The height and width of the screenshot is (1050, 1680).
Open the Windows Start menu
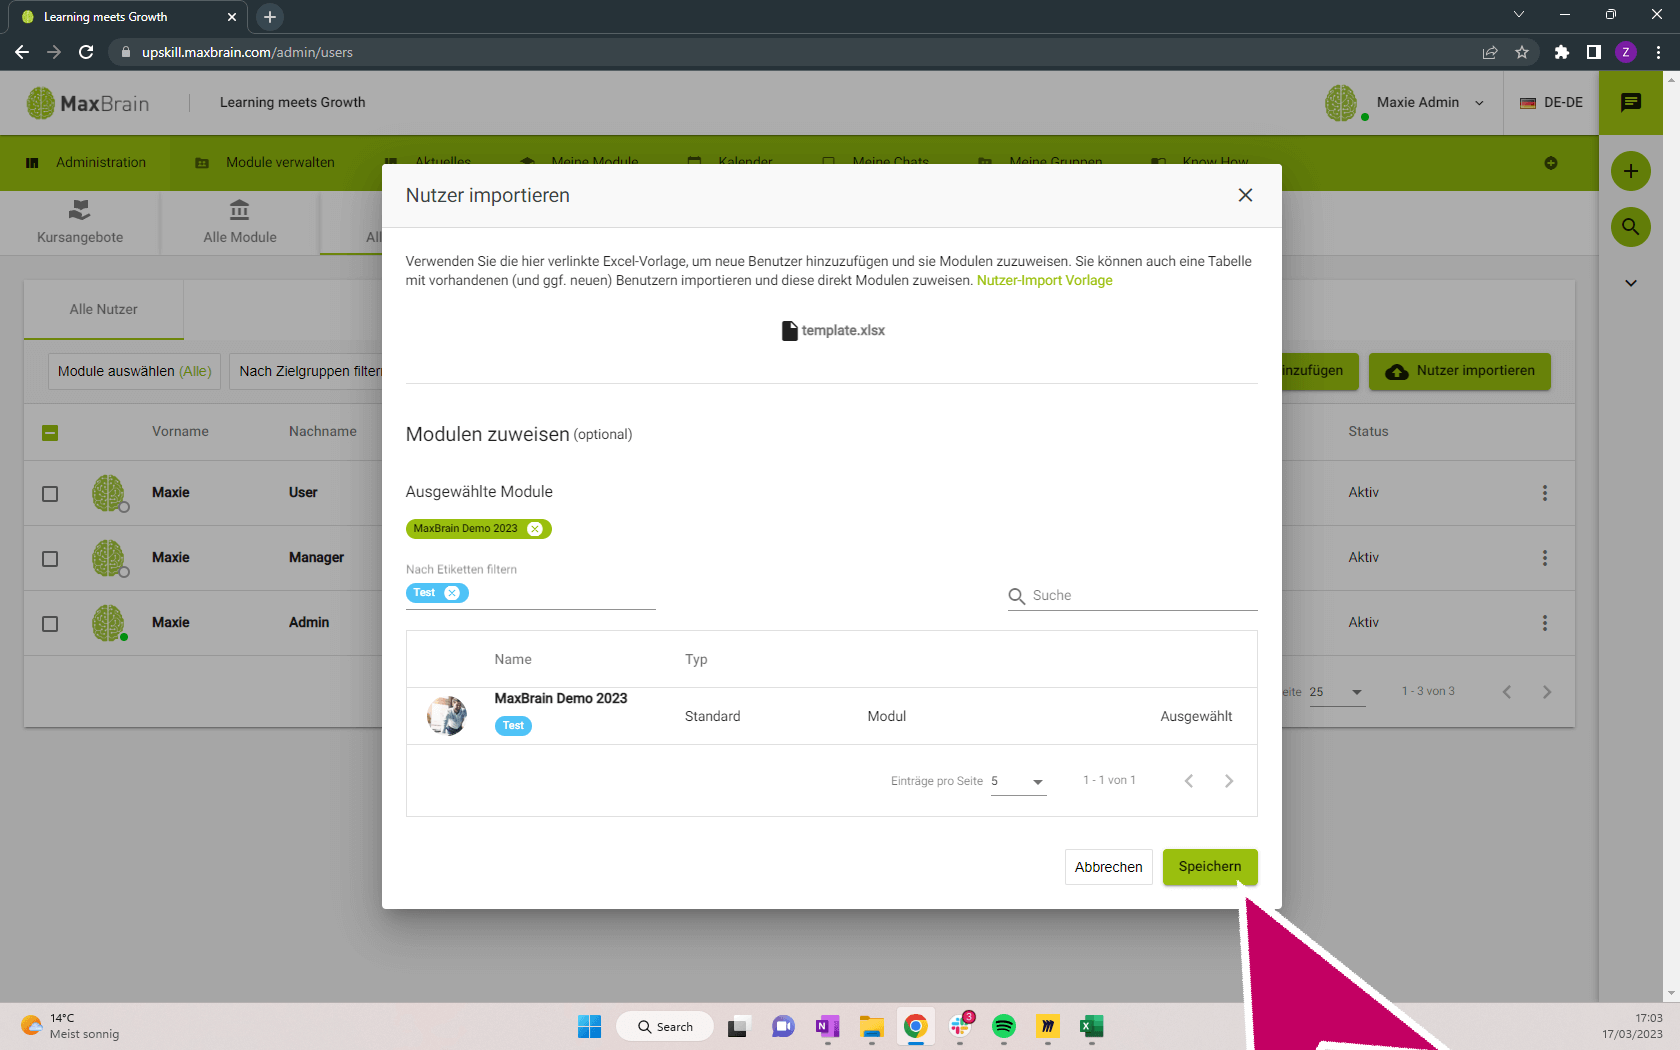point(590,1027)
